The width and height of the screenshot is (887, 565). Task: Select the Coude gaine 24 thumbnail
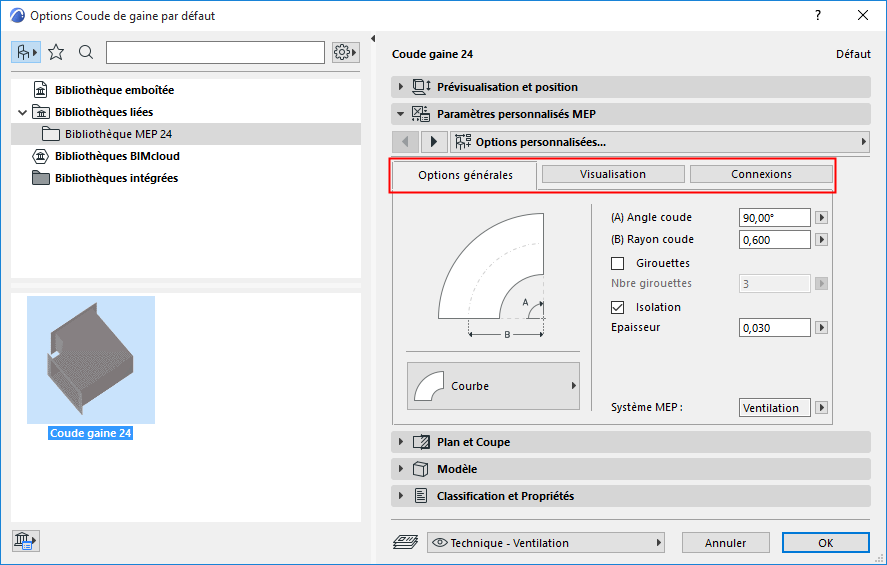pyautogui.click(x=91, y=360)
